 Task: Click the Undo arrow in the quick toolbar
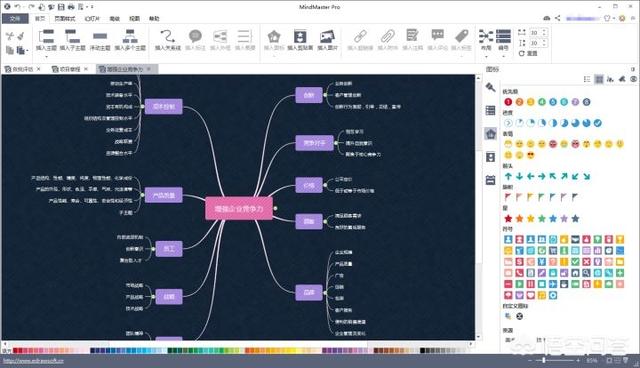(x=18, y=7)
